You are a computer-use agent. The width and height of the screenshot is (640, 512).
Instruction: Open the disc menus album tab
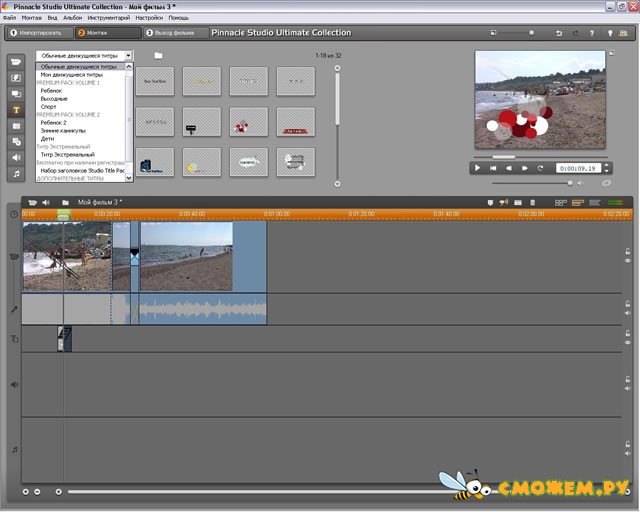(16, 142)
